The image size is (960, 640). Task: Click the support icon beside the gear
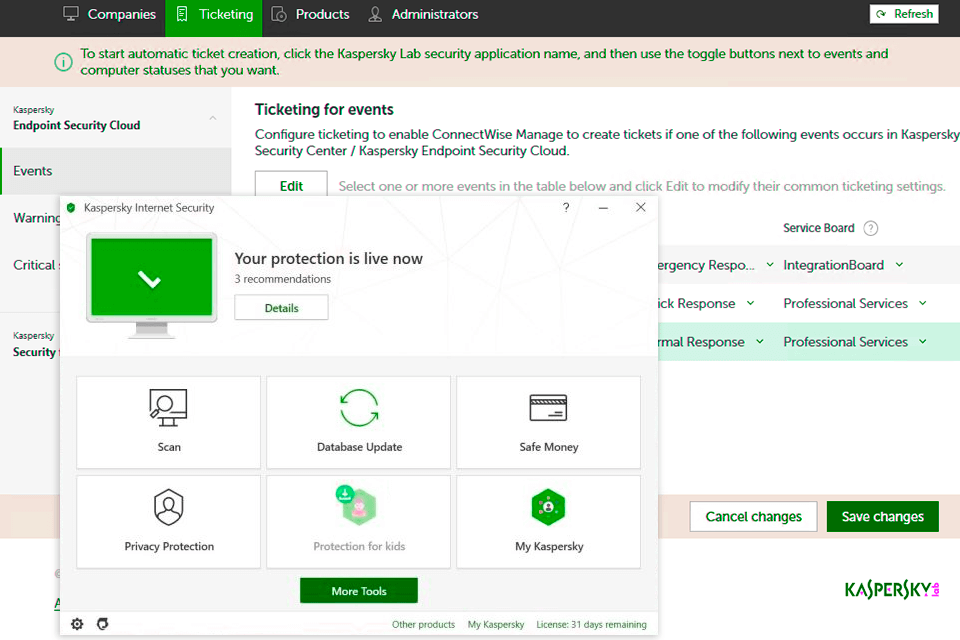tap(103, 623)
